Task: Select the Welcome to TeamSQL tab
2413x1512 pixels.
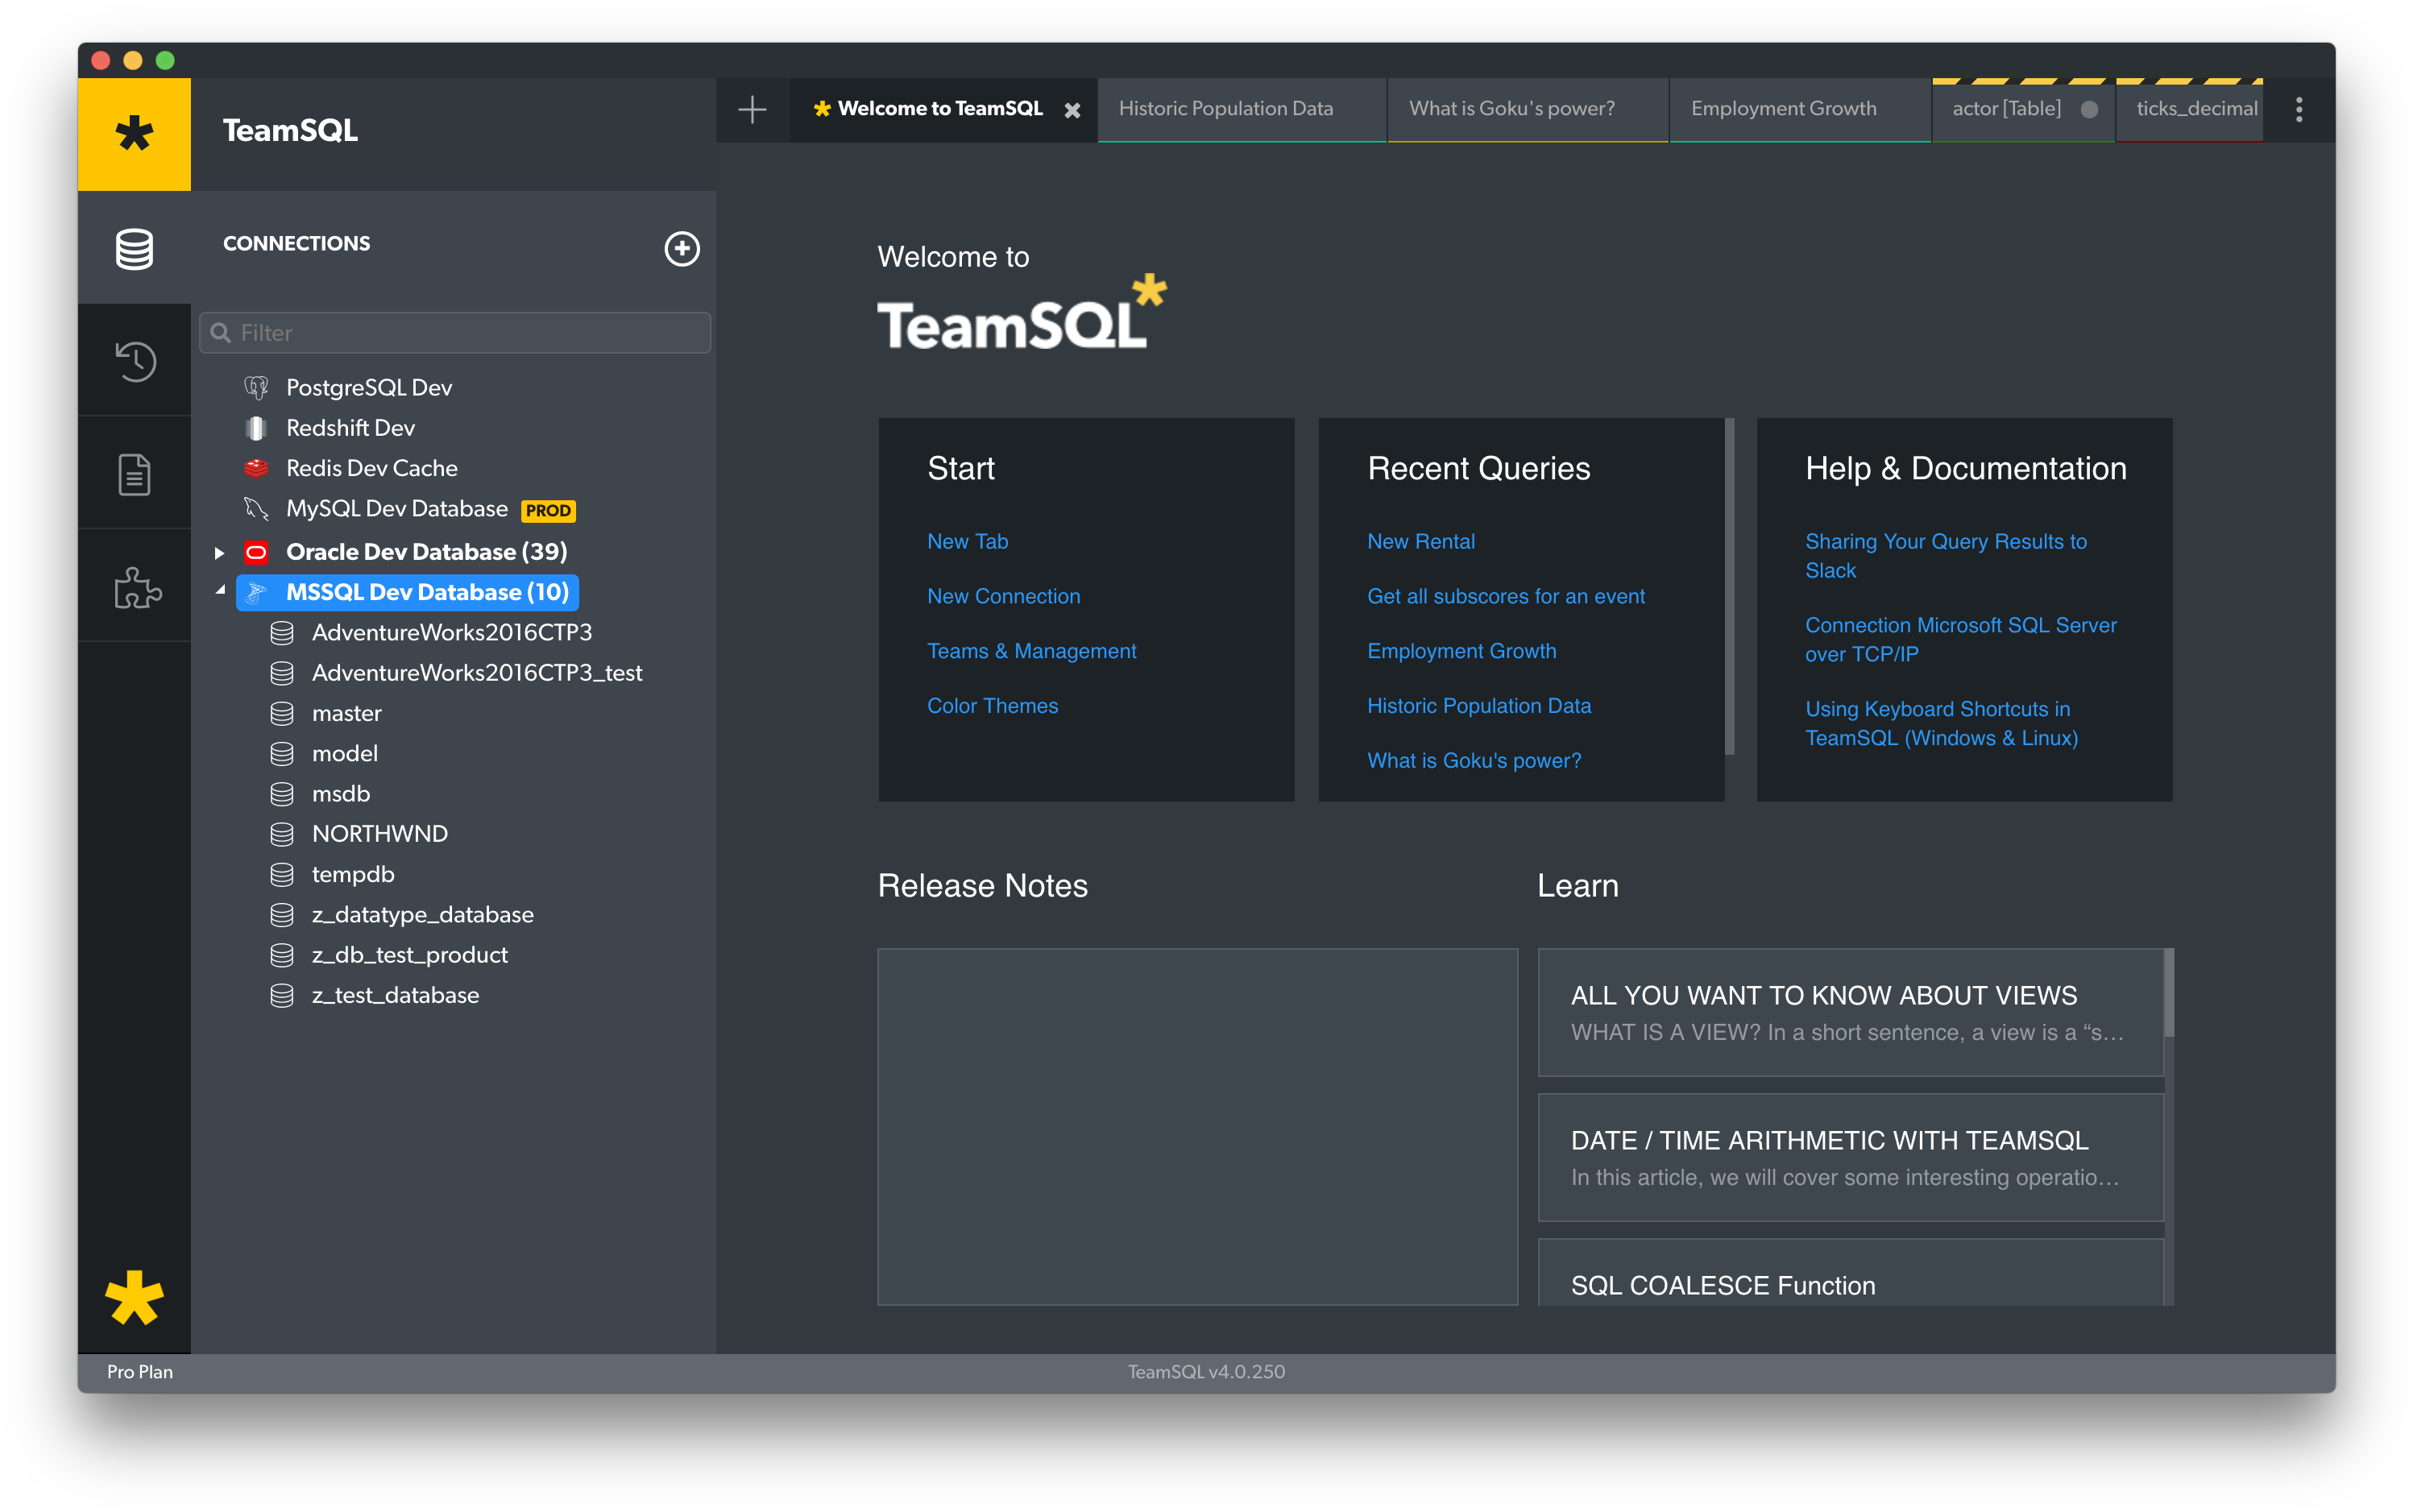Action: click(x=943, y=109)
